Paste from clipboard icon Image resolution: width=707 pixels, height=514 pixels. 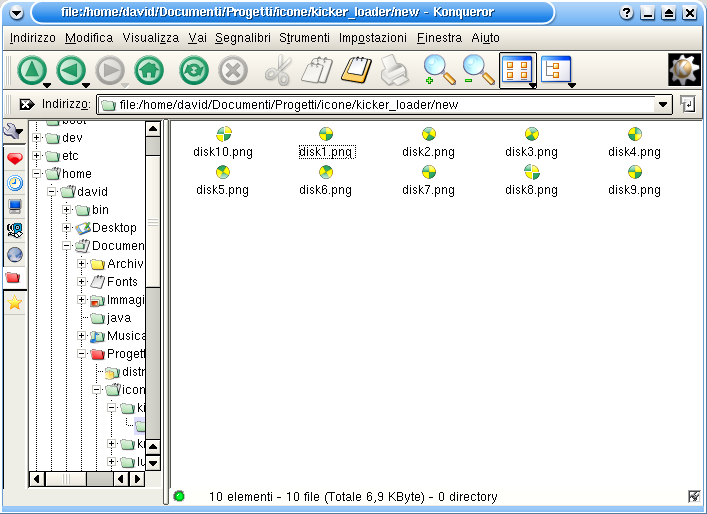pyautogui.click(x=356, y=70)
